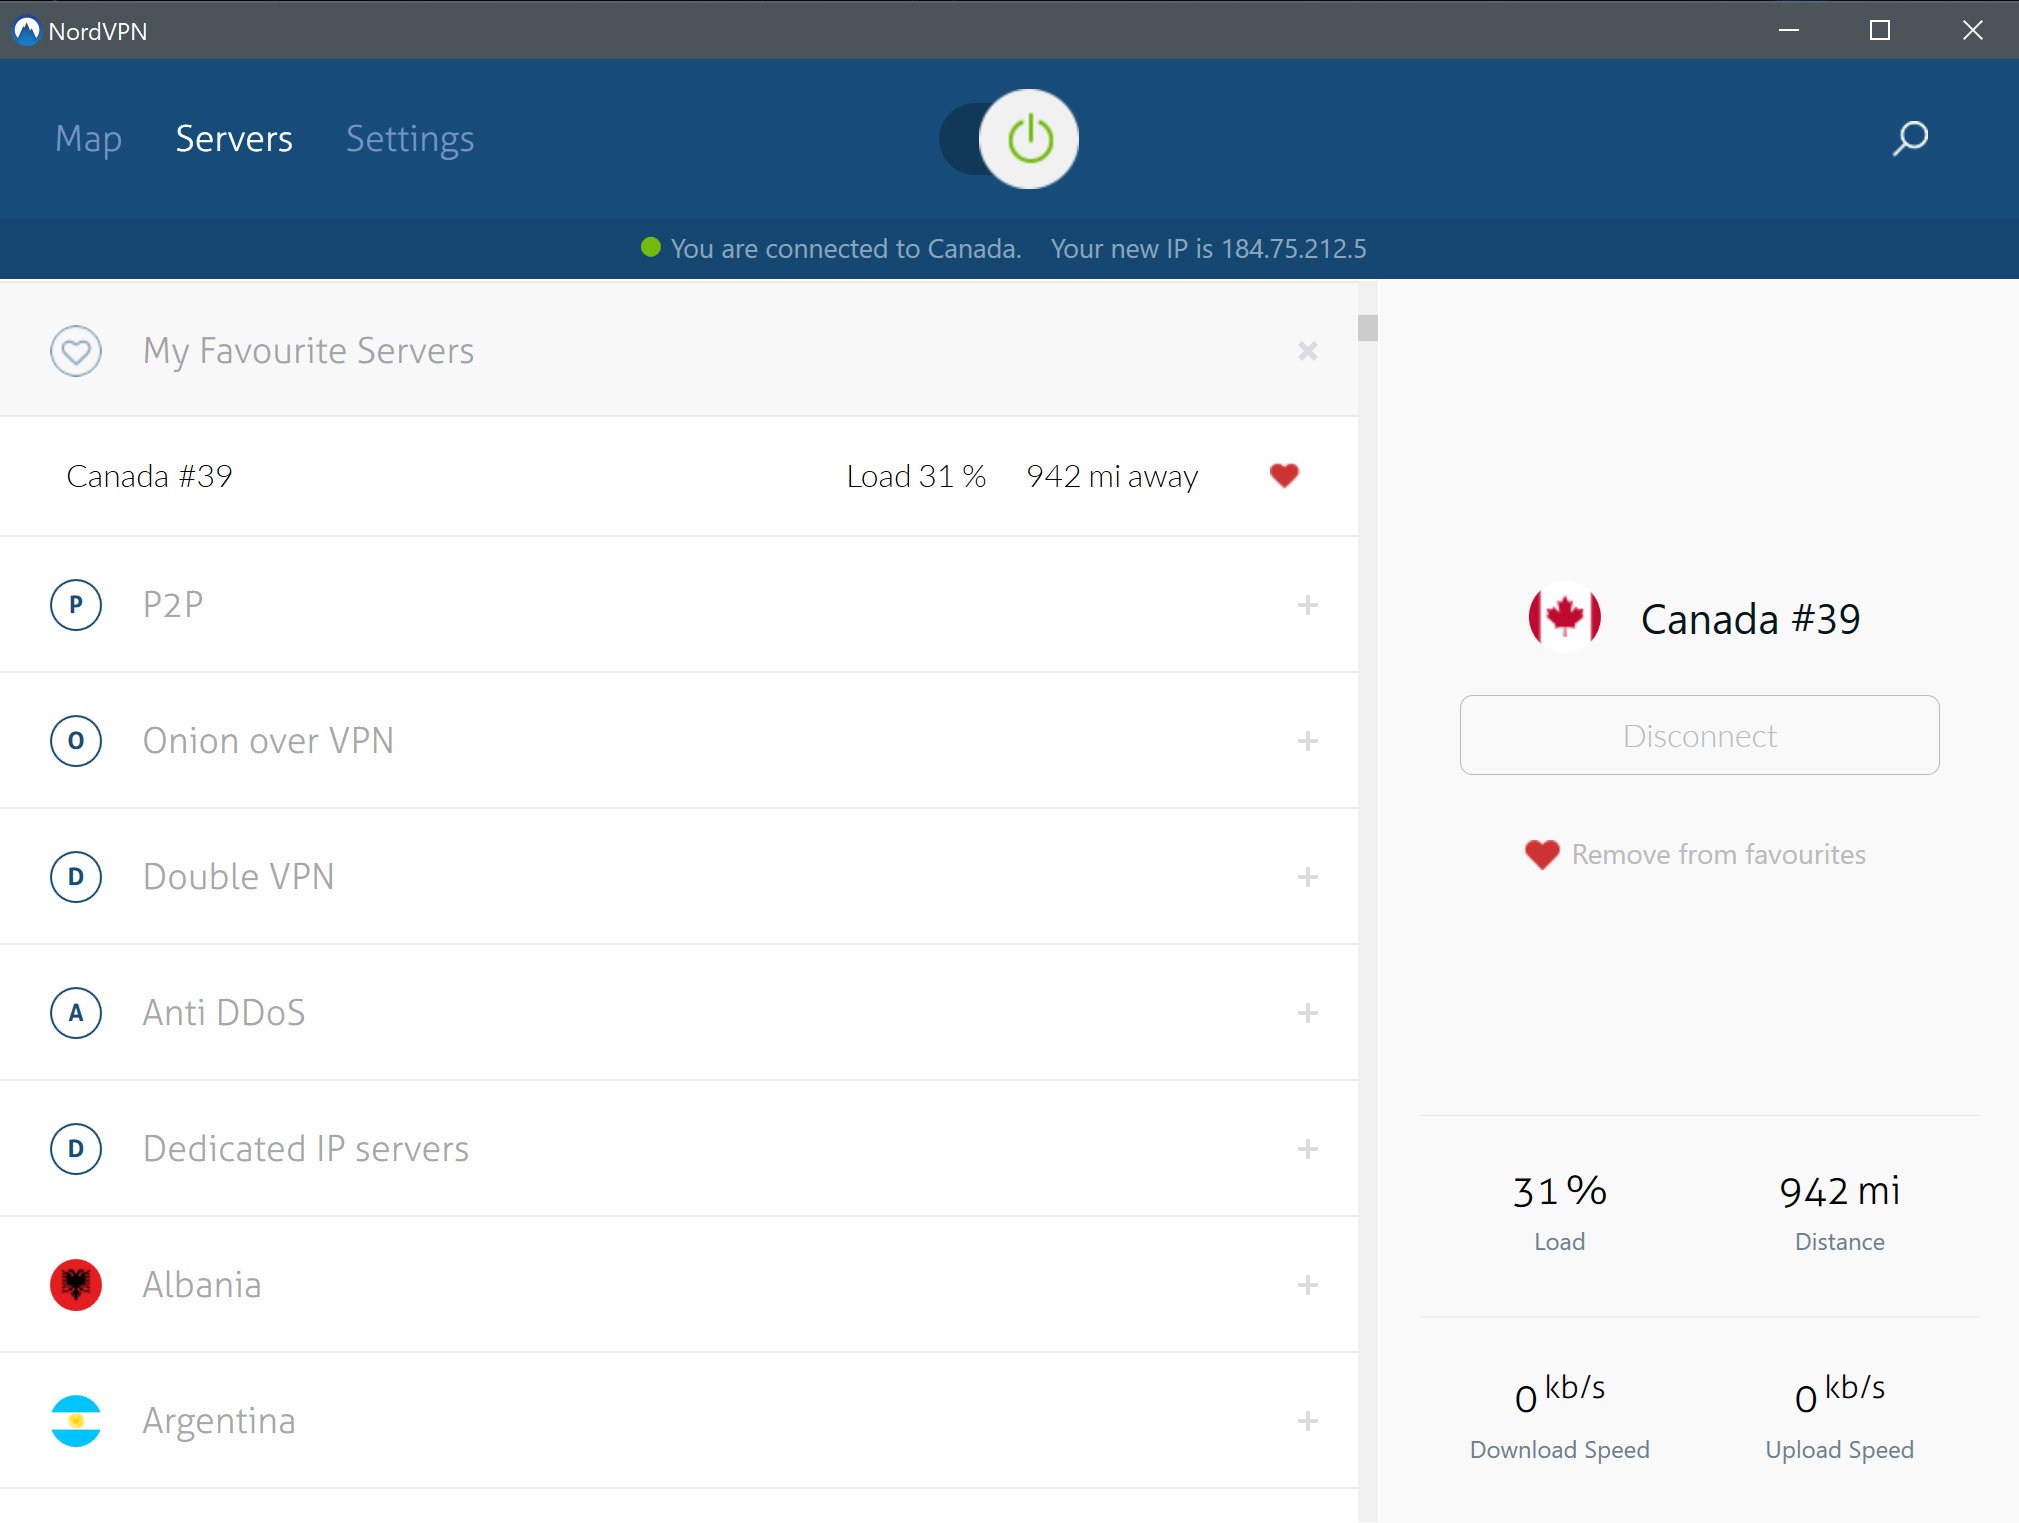Screen dimensions: 2019x1523
Task: Click the Argentina flag icon
Action: pyautogui.click(x=76, y=1421)
